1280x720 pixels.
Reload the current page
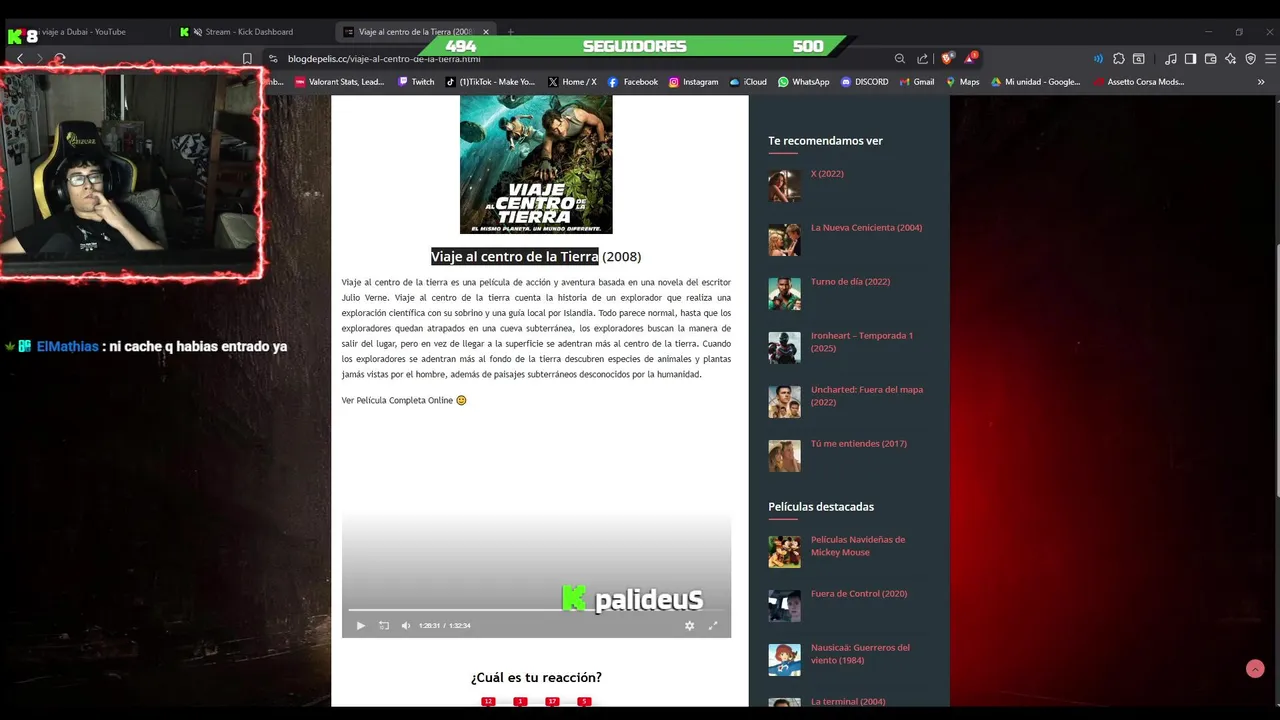[x=60, y=59]
